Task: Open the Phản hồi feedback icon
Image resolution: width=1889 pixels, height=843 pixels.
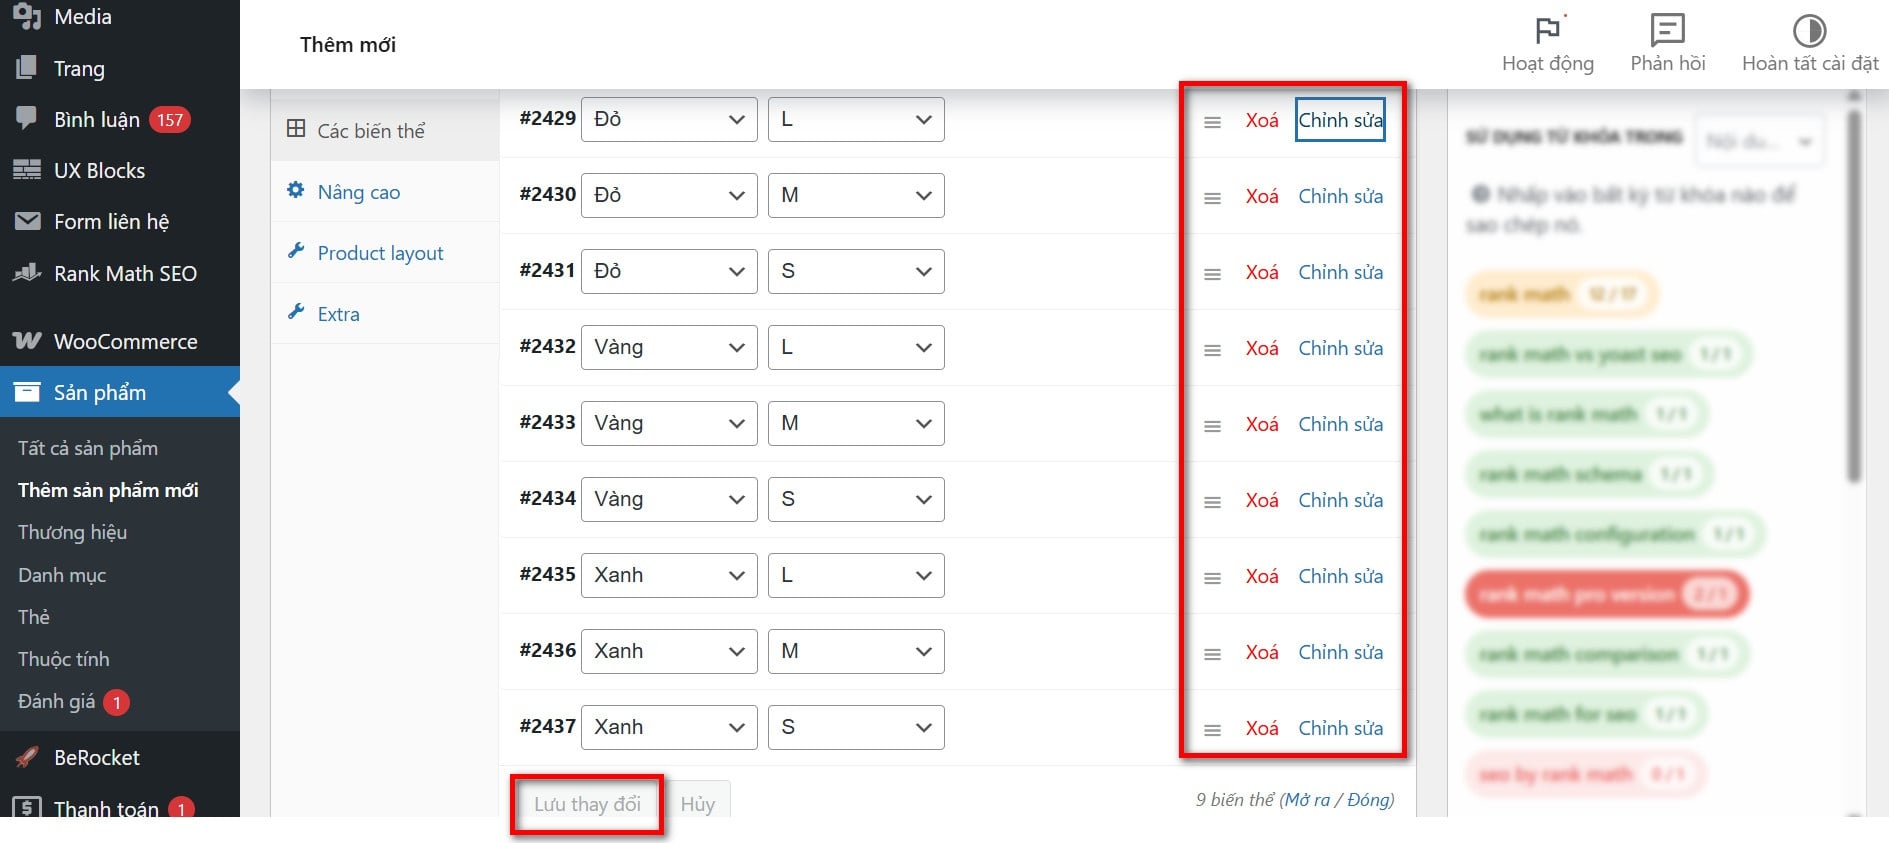Action: (x=1667, y=30)
